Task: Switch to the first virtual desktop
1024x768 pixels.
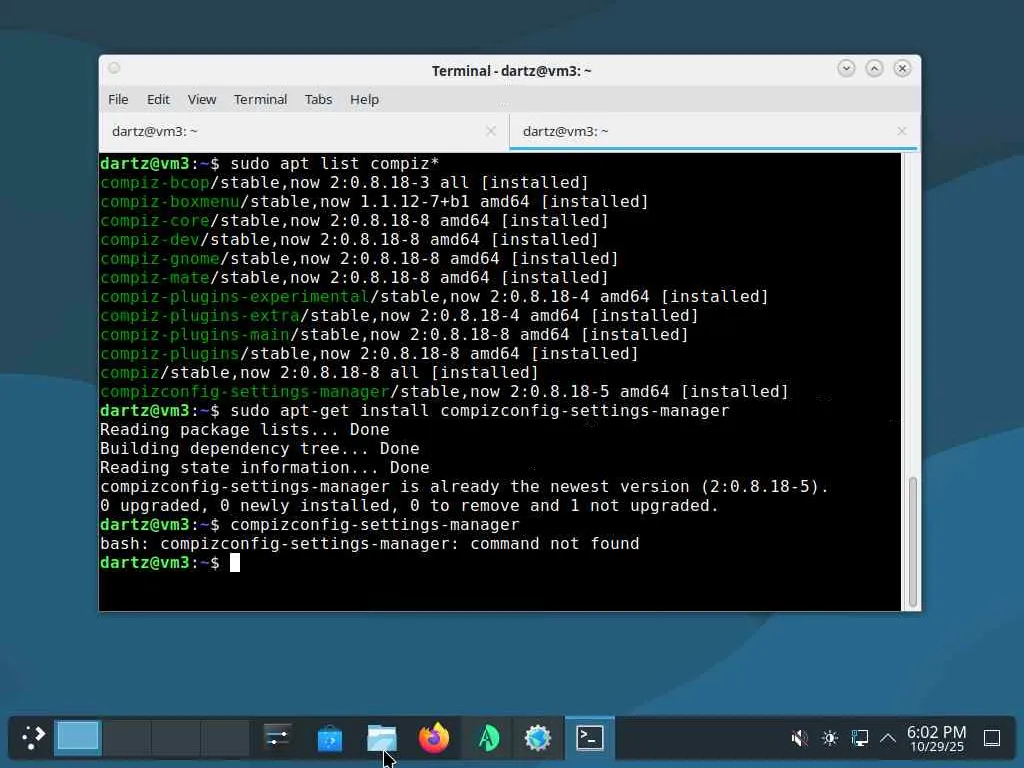Action: pos(78,737)
